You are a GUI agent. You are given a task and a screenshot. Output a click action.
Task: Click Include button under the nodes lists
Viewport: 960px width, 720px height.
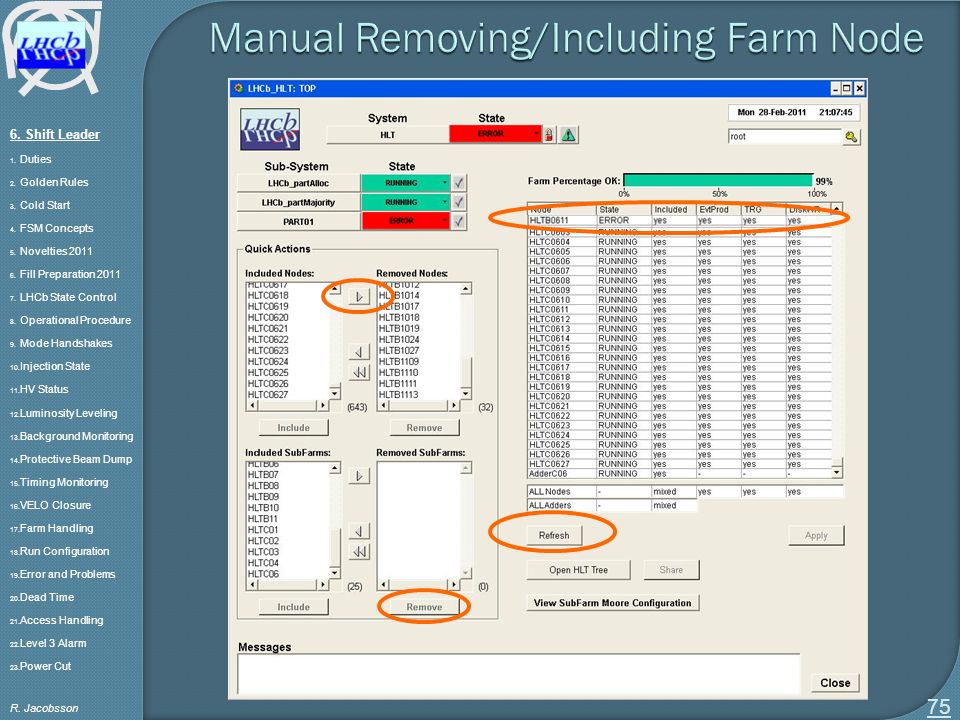[x=294, y=427]
